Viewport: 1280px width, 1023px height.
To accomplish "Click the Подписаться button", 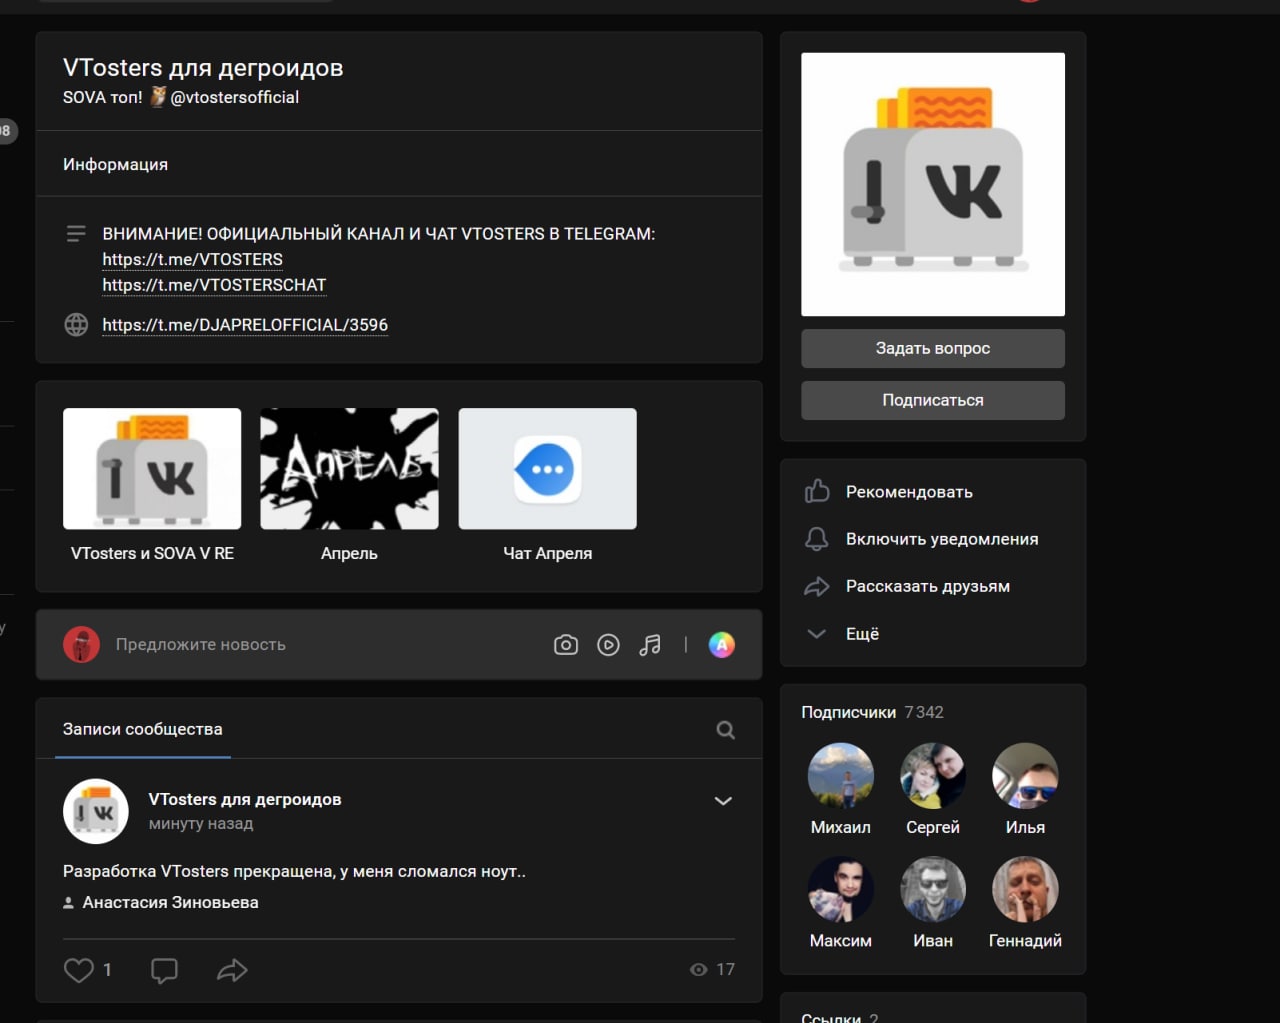I will [933, 400].
